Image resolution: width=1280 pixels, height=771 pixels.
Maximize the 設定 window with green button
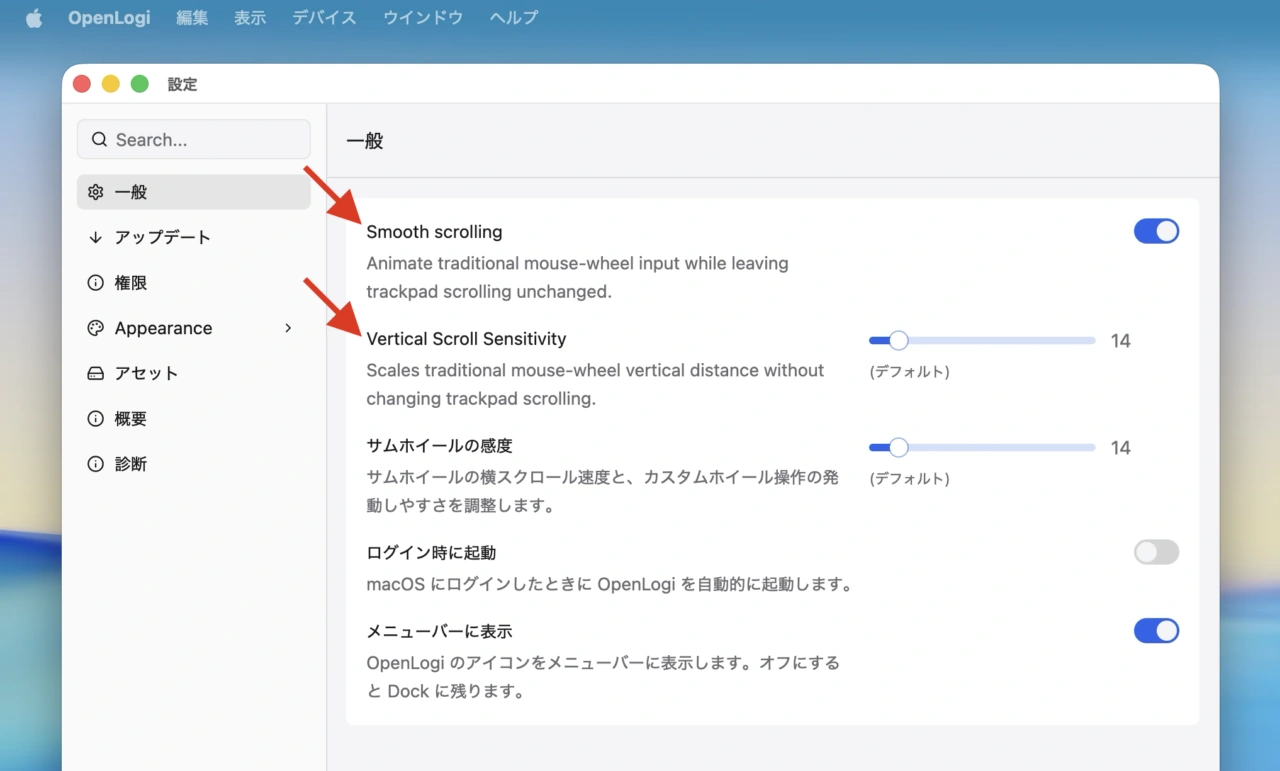[140, 84]
